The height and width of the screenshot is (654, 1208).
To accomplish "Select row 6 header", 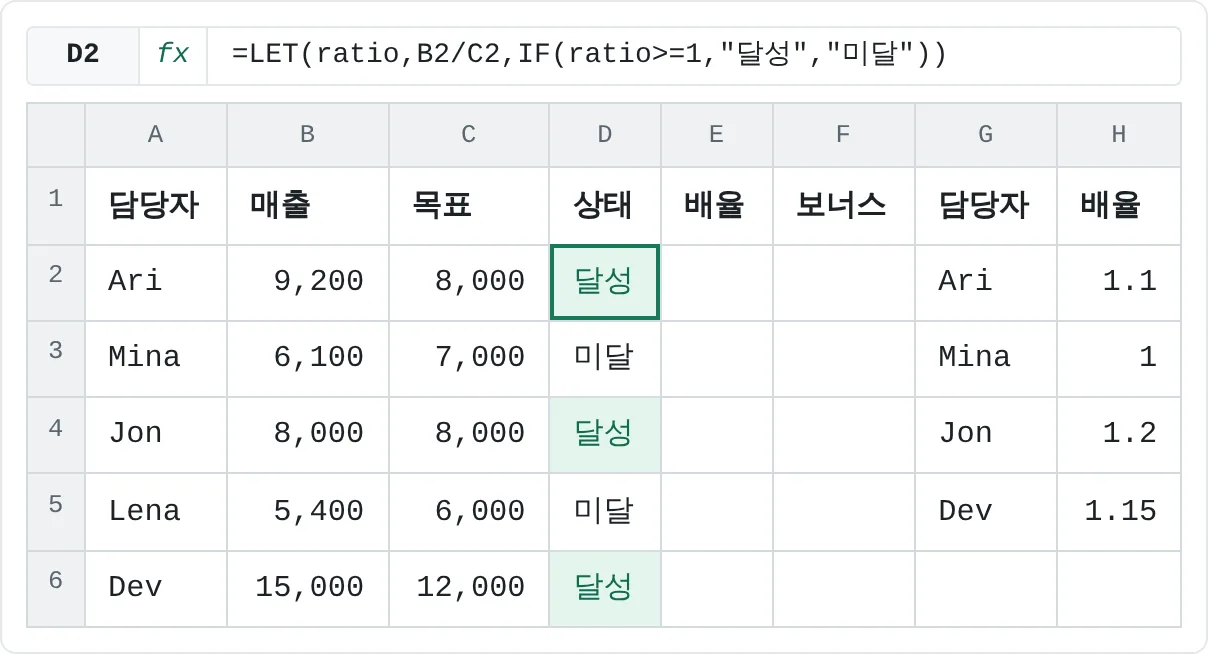I will click(x=56, y=588).
